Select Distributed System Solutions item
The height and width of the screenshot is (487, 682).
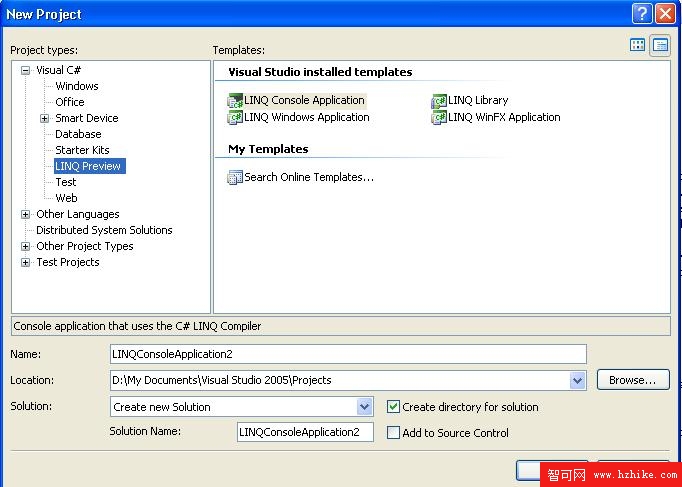coord(104,230)
